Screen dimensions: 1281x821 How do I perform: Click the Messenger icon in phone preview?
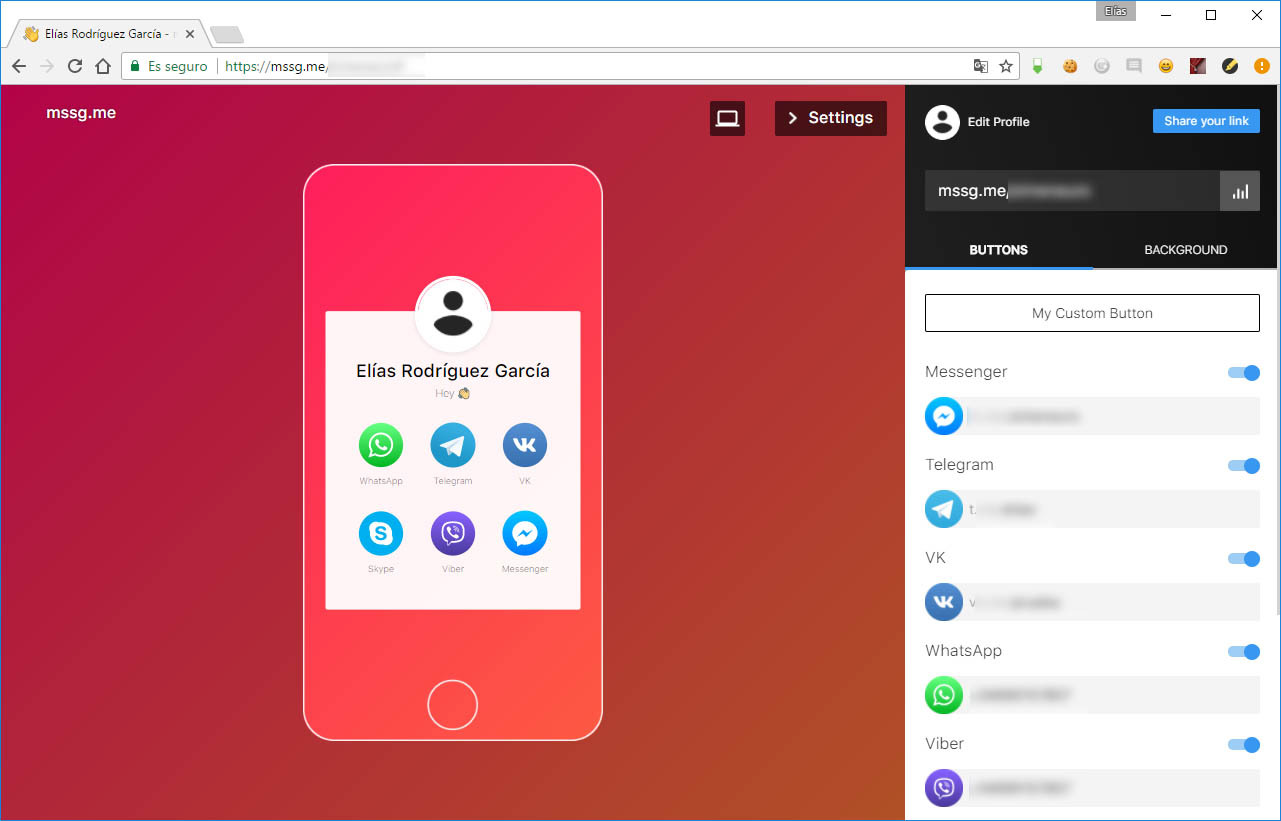525,533
